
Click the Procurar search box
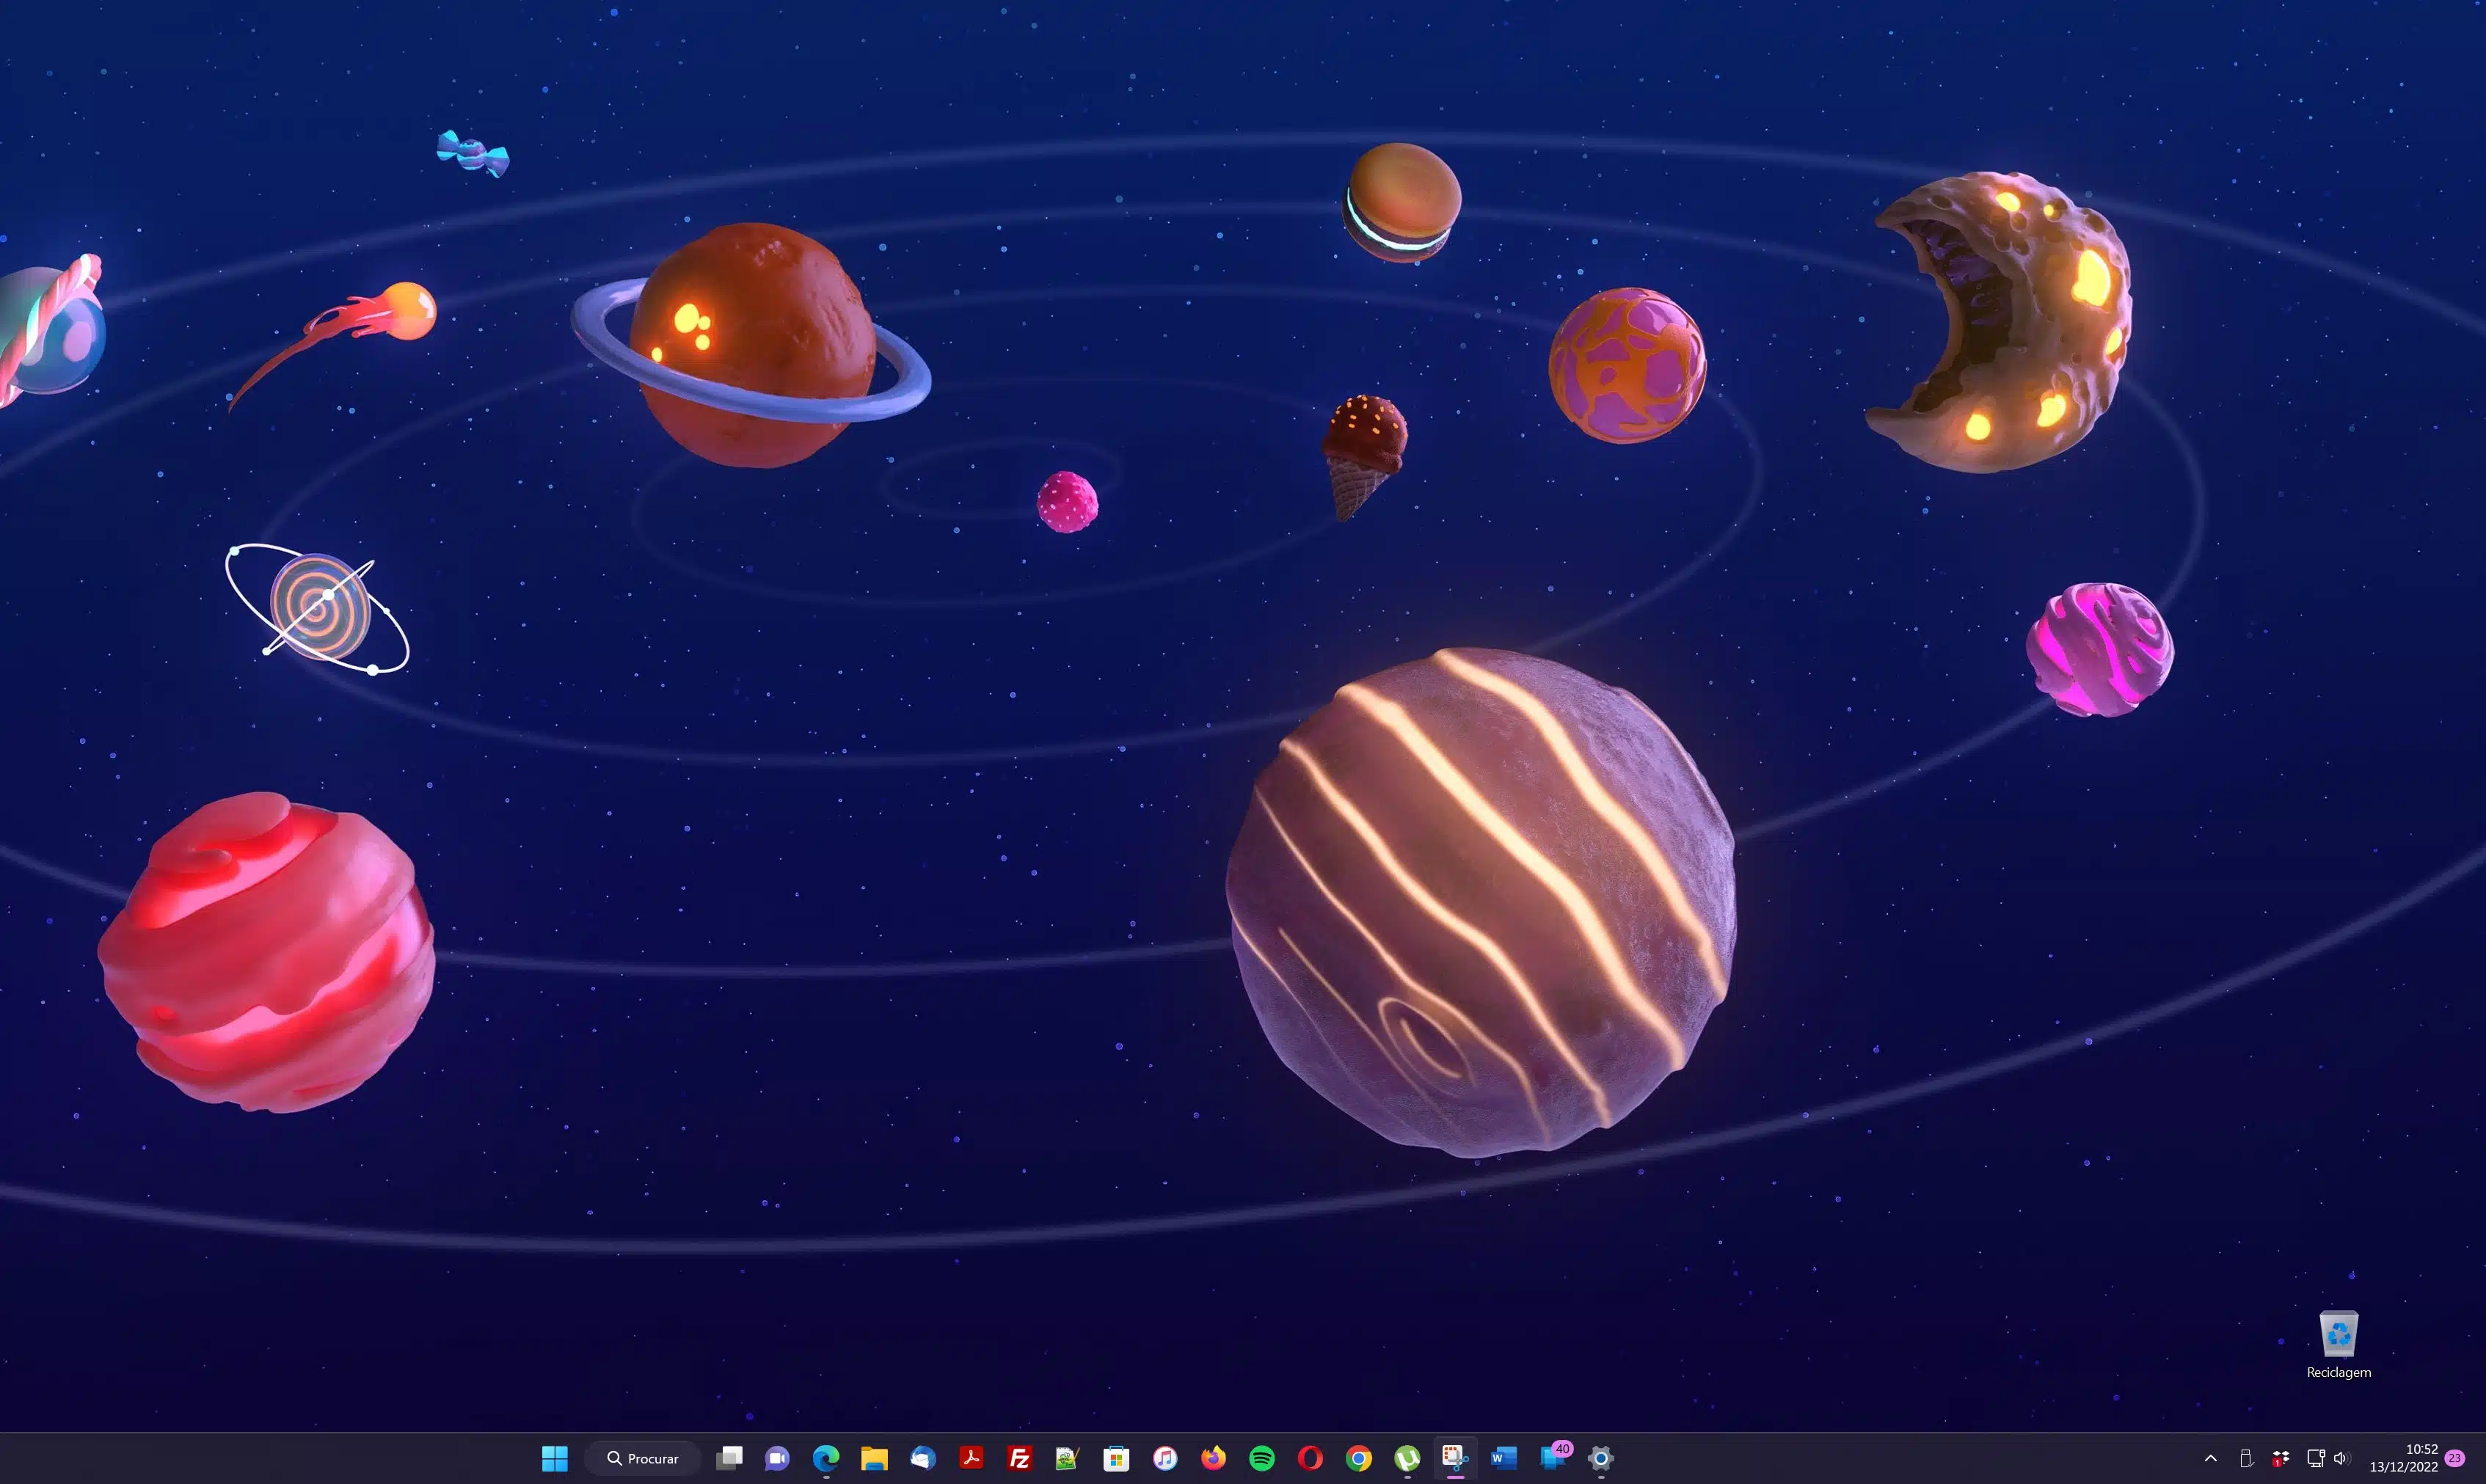[x=642, y=1458]
